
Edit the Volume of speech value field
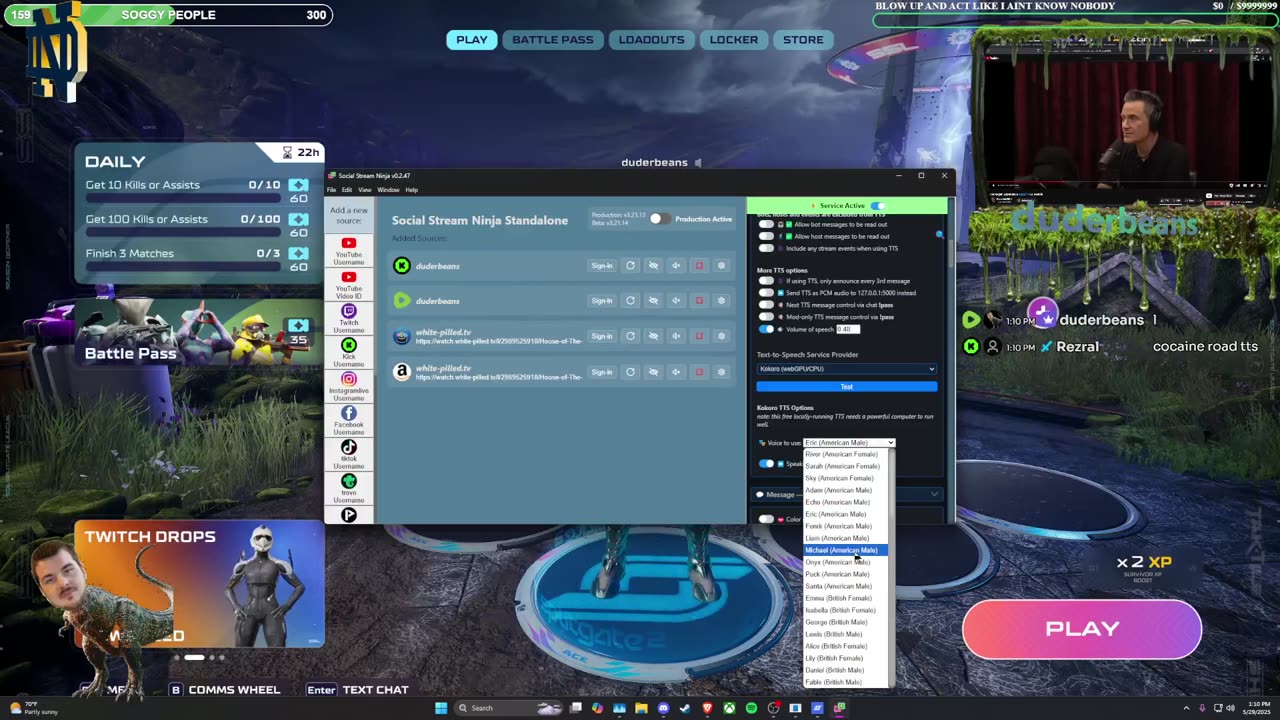pos(848,329)
